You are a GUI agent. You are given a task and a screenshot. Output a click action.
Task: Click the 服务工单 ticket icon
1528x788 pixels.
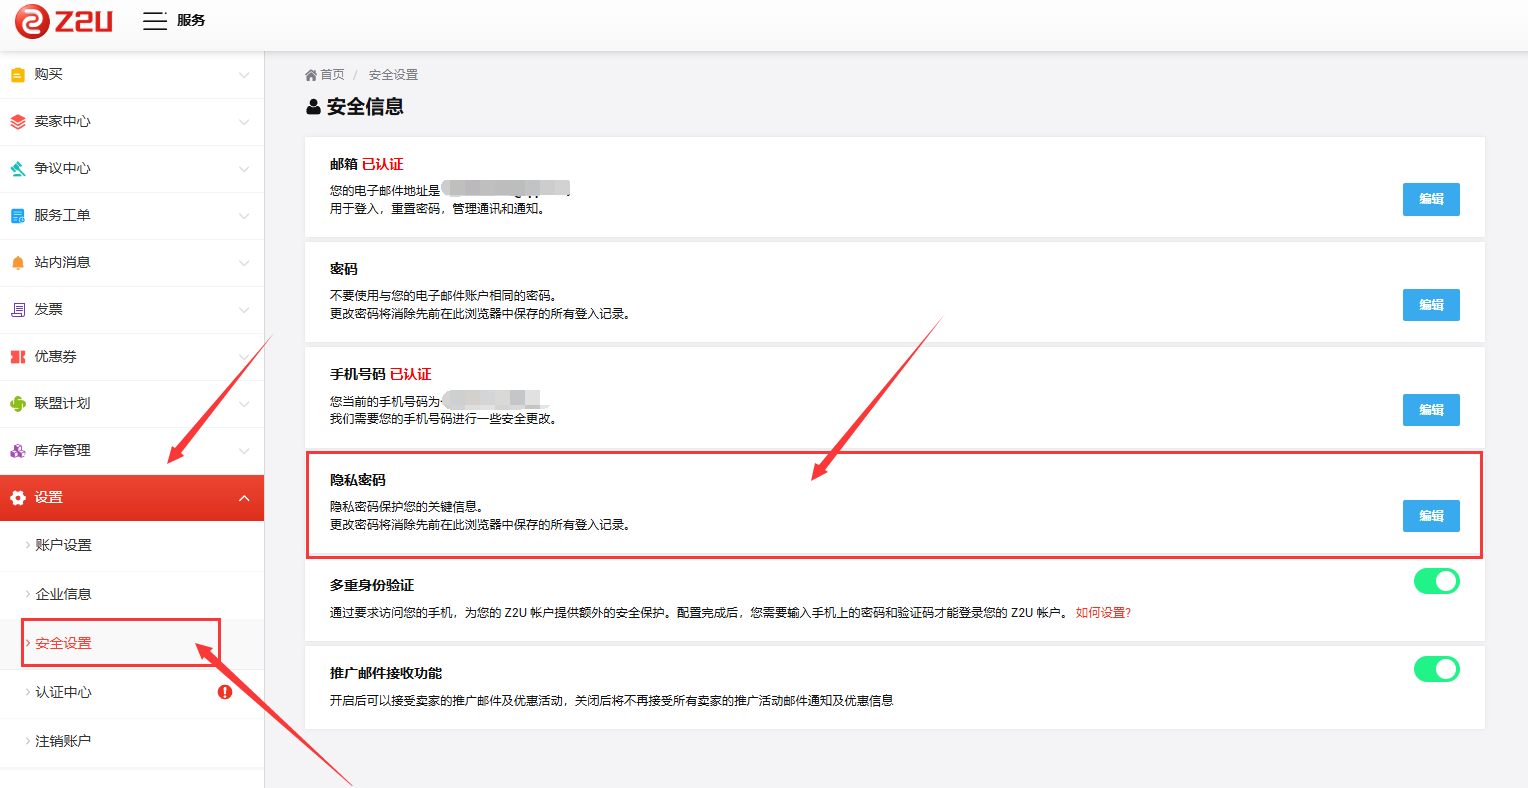point(17,216)
